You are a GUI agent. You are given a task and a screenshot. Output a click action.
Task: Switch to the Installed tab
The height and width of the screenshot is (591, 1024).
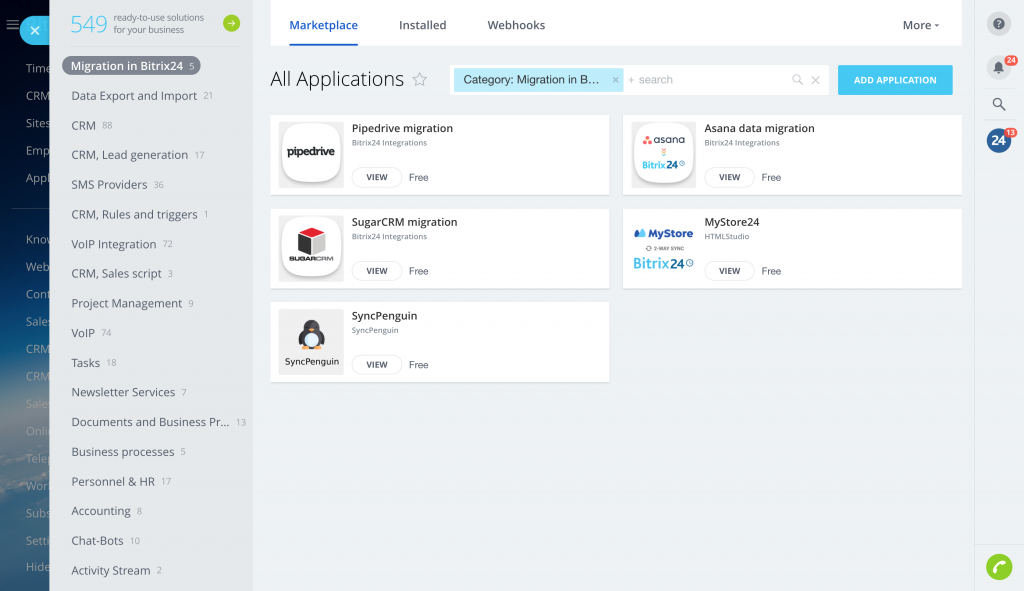click(x=422, y=25)
